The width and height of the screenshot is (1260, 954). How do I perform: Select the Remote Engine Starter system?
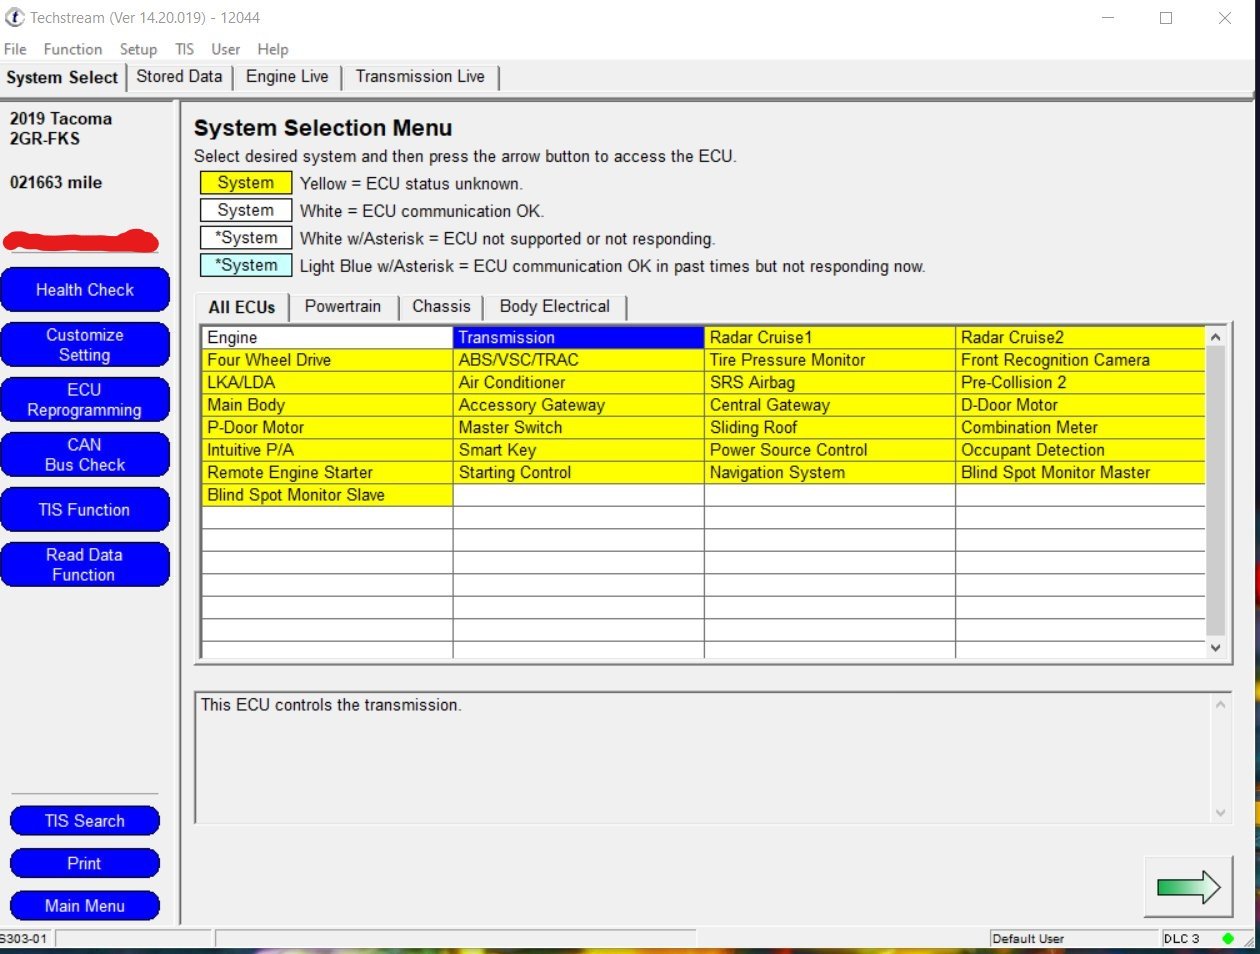pos(327,473)
